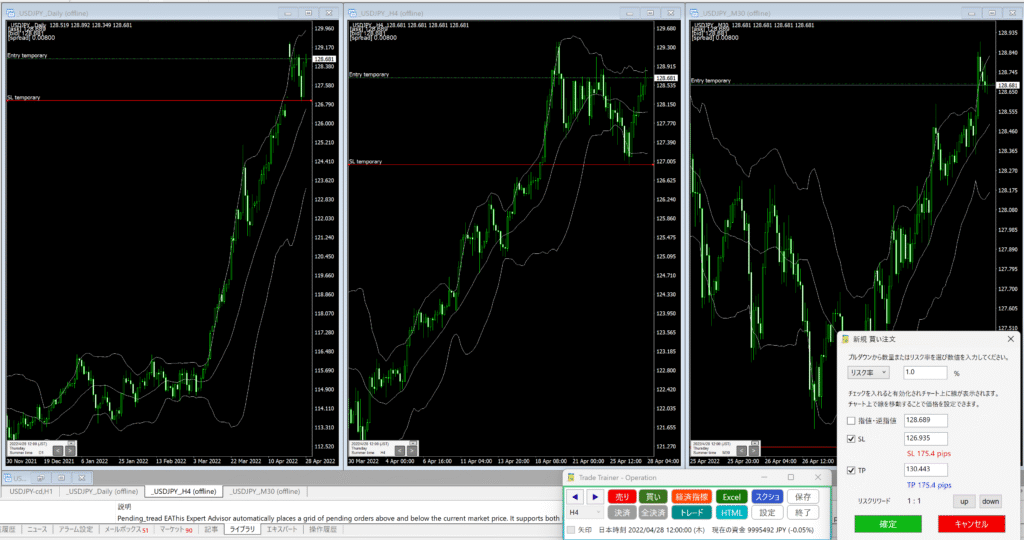Open 設定 settings in Trade Trainer
The width and height of the screenshot is (1024, 540).
[x=767, y=513]
